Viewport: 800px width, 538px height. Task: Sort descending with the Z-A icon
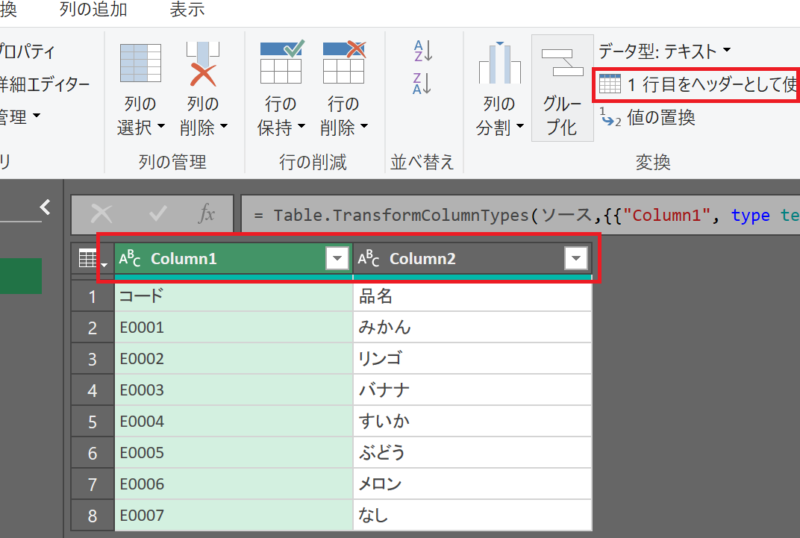[423, 83]
